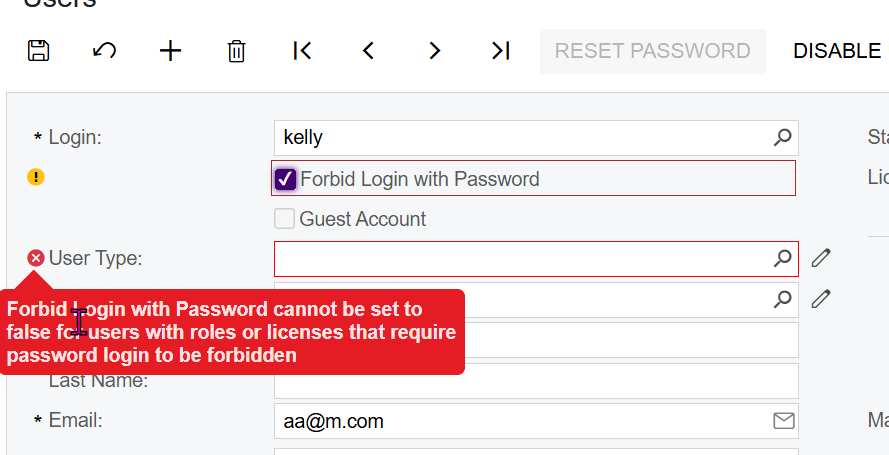This screenshot has height=455, width=889.
Task: Click the Save disk icon
Action: (39, 51)
